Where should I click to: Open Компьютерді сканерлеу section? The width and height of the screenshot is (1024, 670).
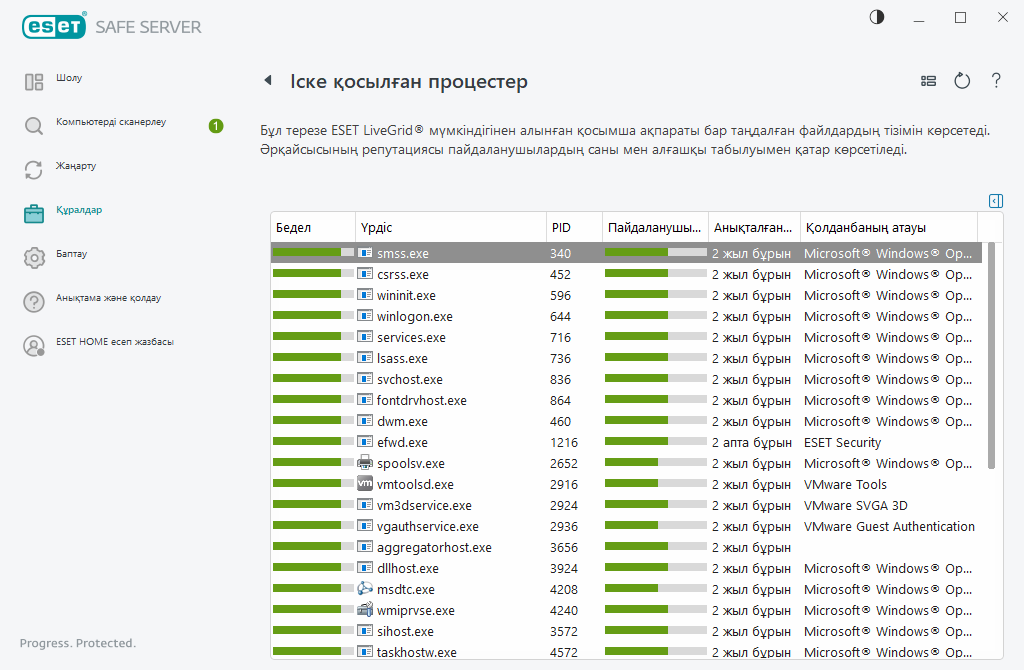coord(110,122)
